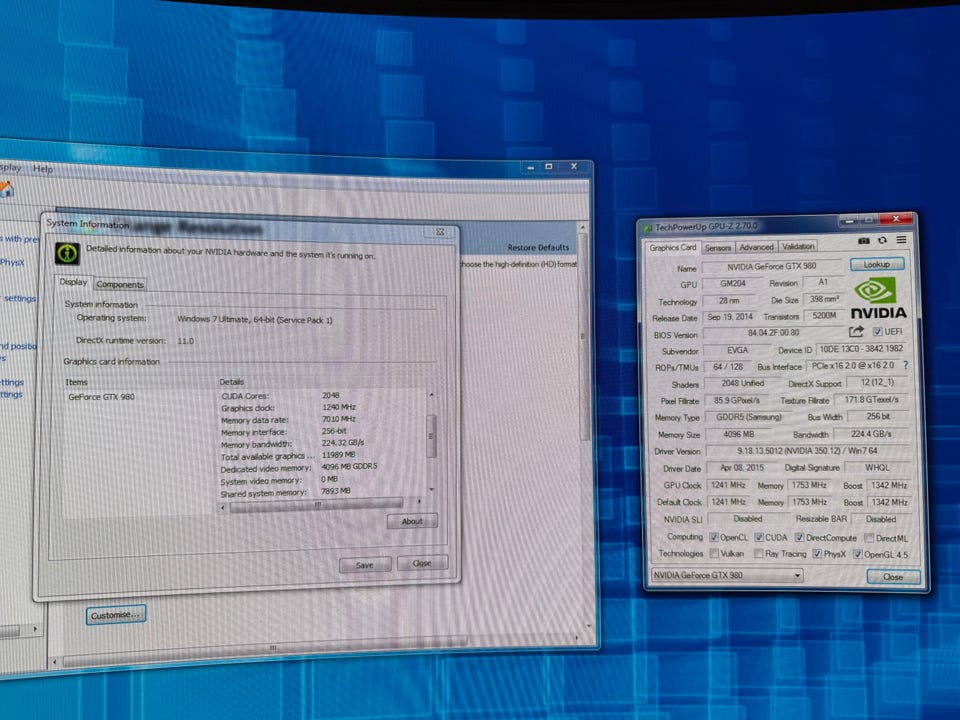Click the details list horizontal scroll right arrow
This screenshot has height=720, width=960.
pos(419,501)
